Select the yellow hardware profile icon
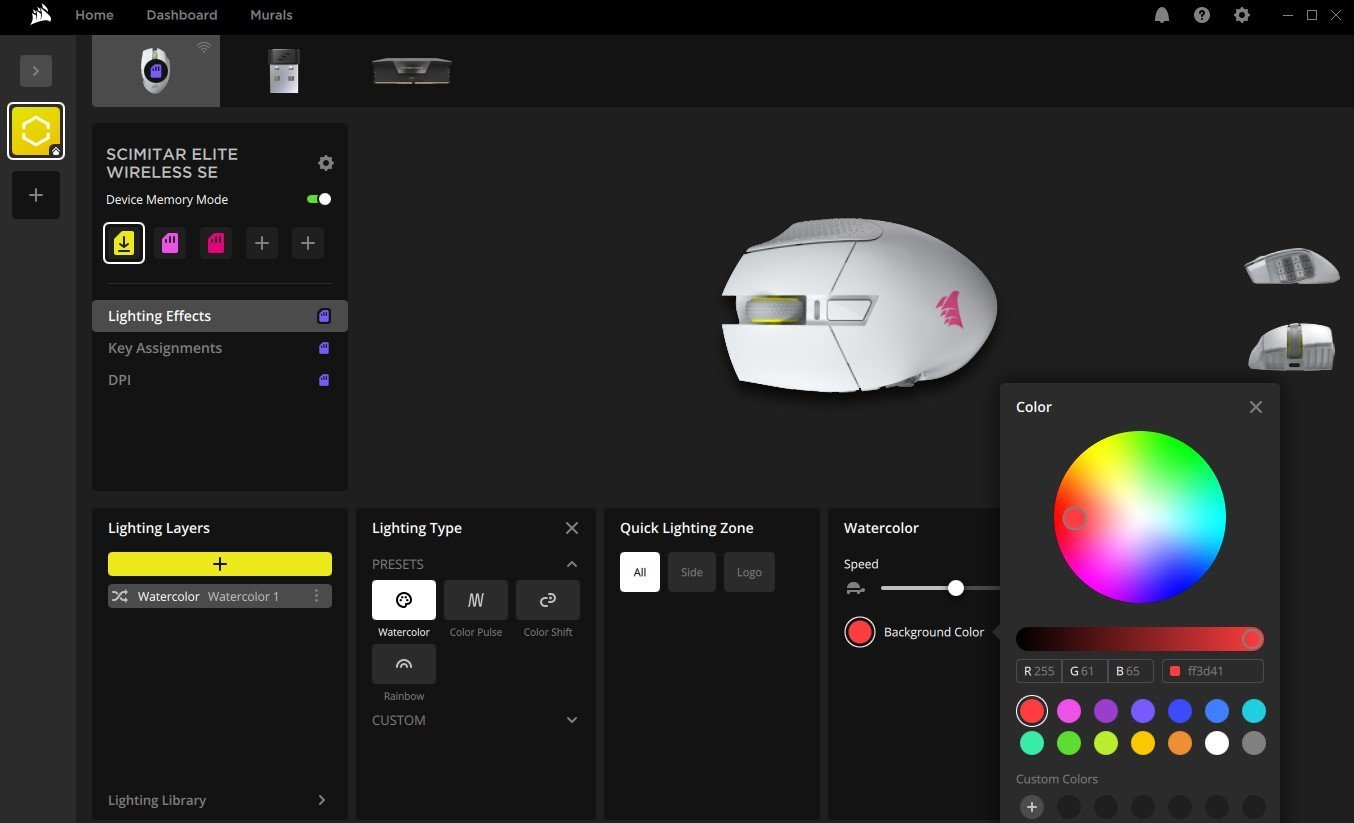Image resolution: width=1354 pixels, height=823 pixels. 123,242
